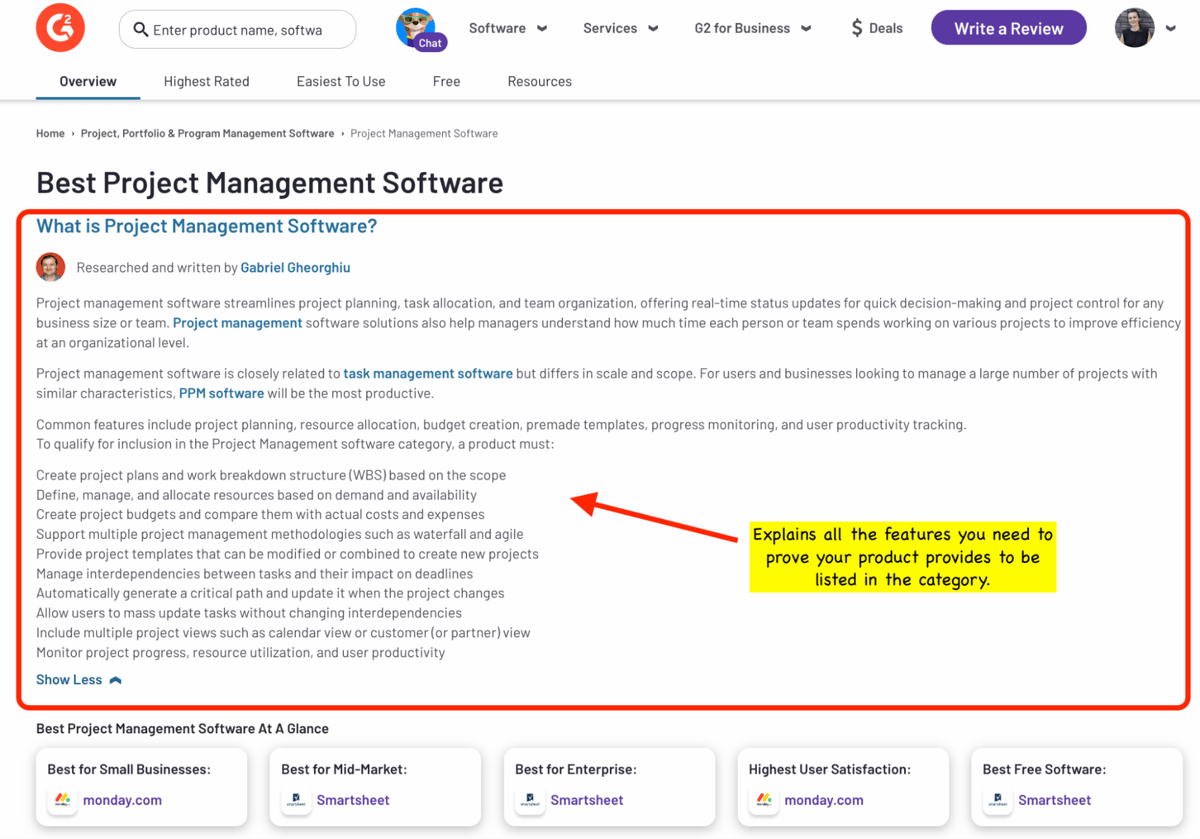Click 'Support multiple project management methodologies' line
Image resolution: width=1200 pixels, height=839 pixels.
pyautogui.click(x=280, y=534)
